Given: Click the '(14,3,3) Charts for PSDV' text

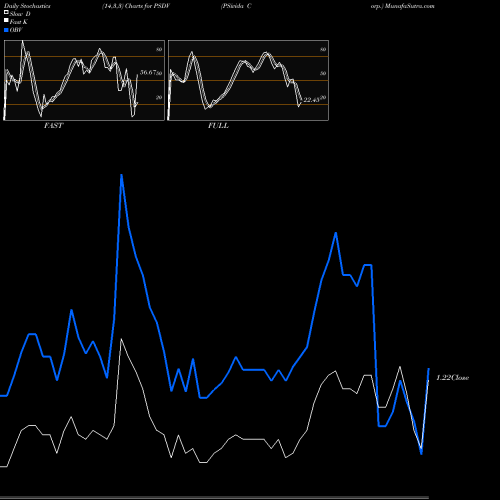Looking at the screenshot, I should coord(136,6).
